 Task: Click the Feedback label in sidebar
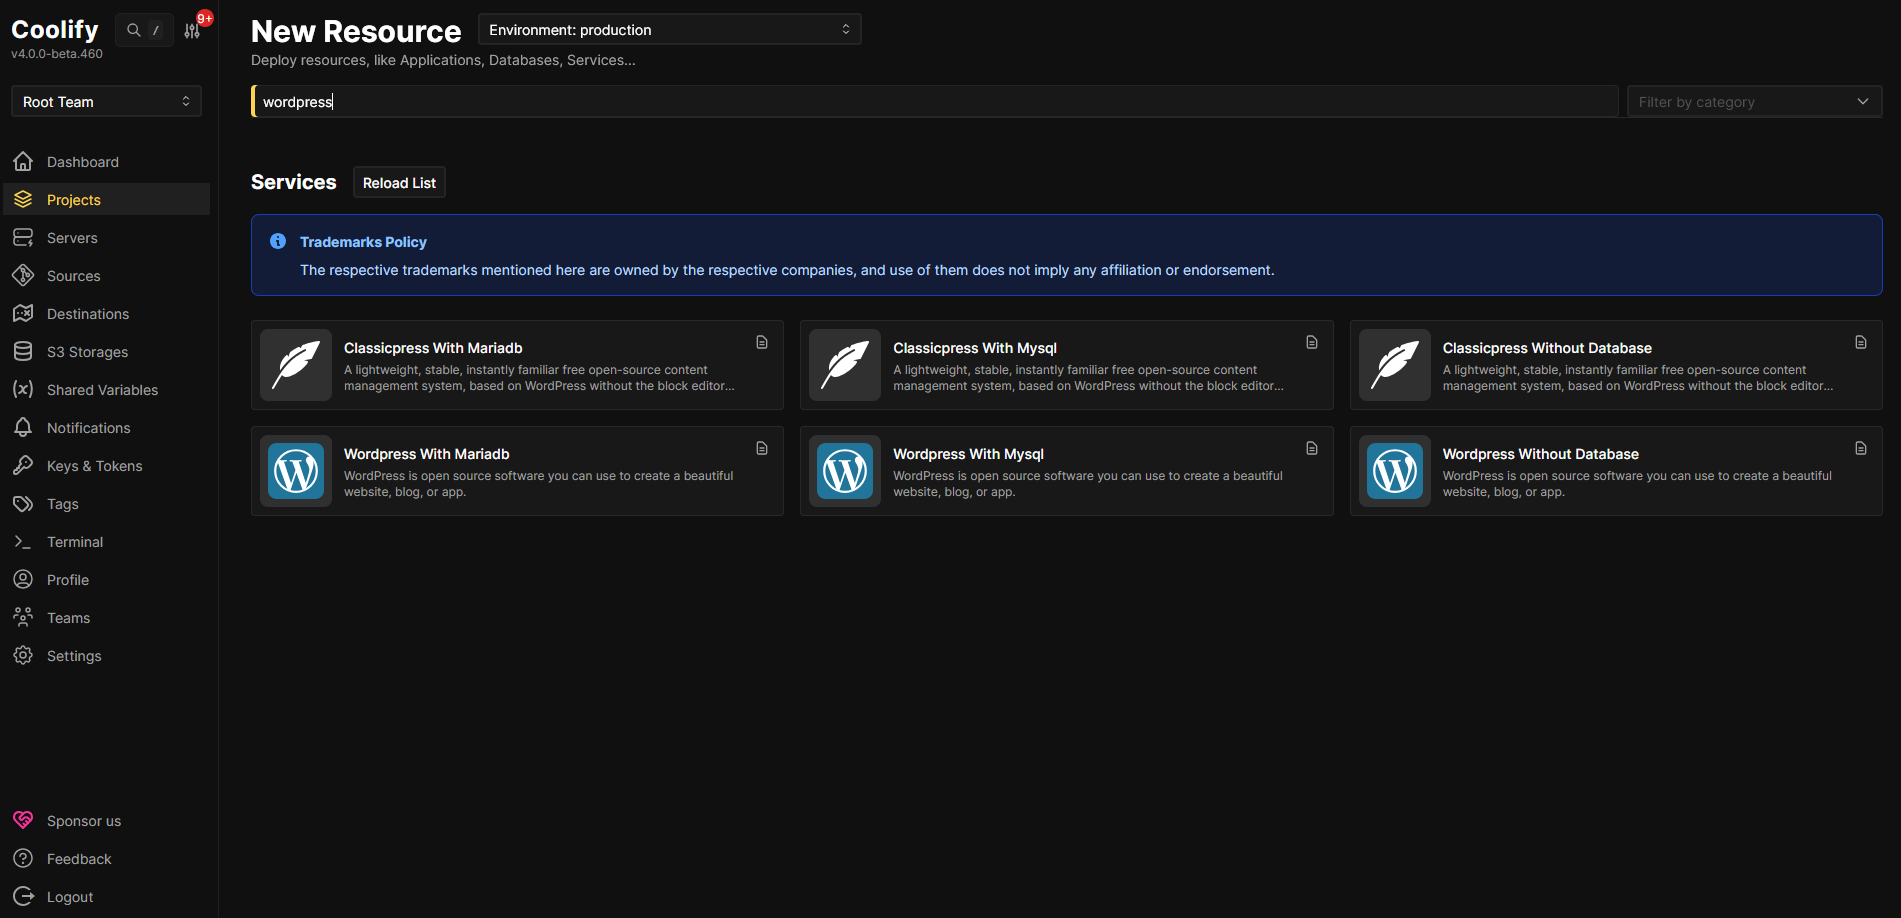point(79,859)
